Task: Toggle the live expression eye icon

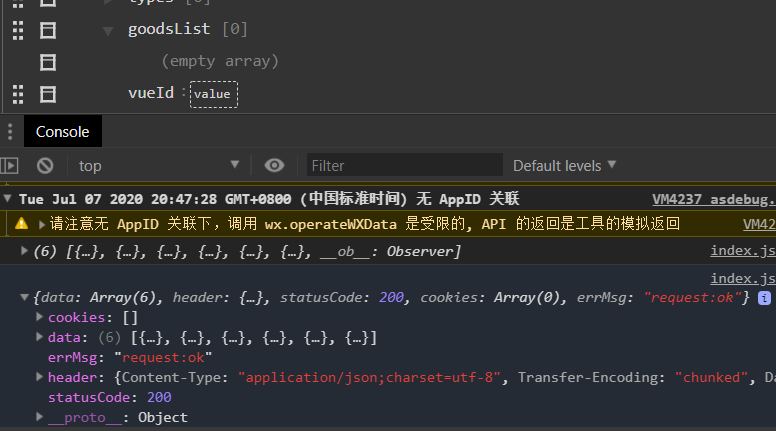Action: [274, 165]
